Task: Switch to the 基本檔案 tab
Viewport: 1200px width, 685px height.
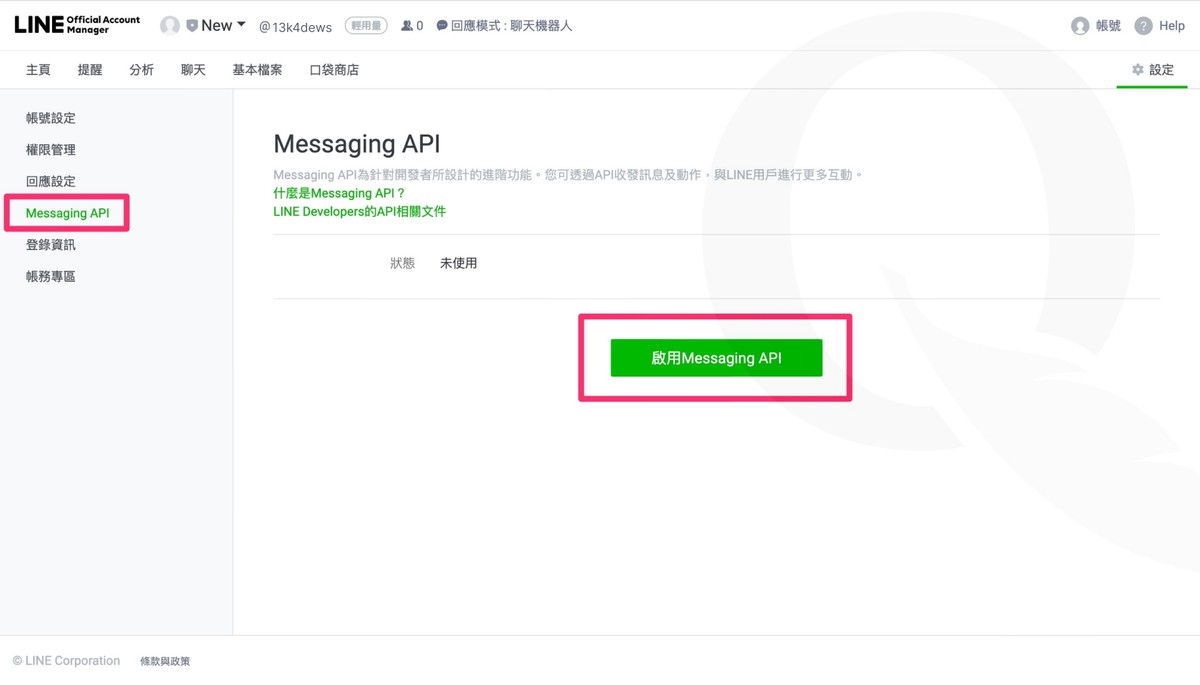Action: [x=257, y=70]
